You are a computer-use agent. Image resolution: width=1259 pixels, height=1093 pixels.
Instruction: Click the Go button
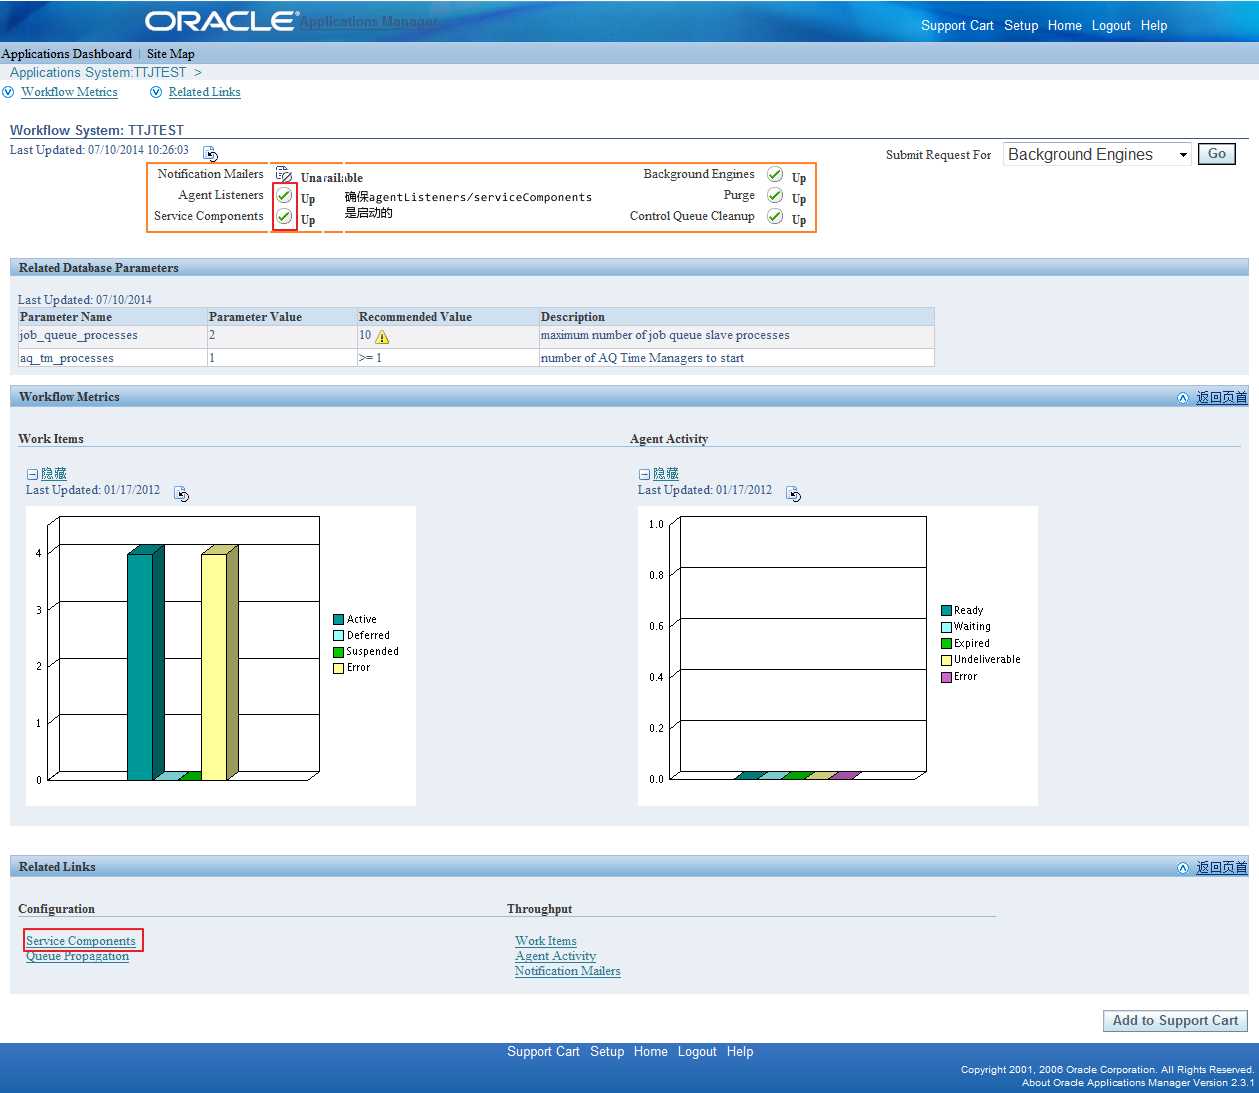[1217, 154]
